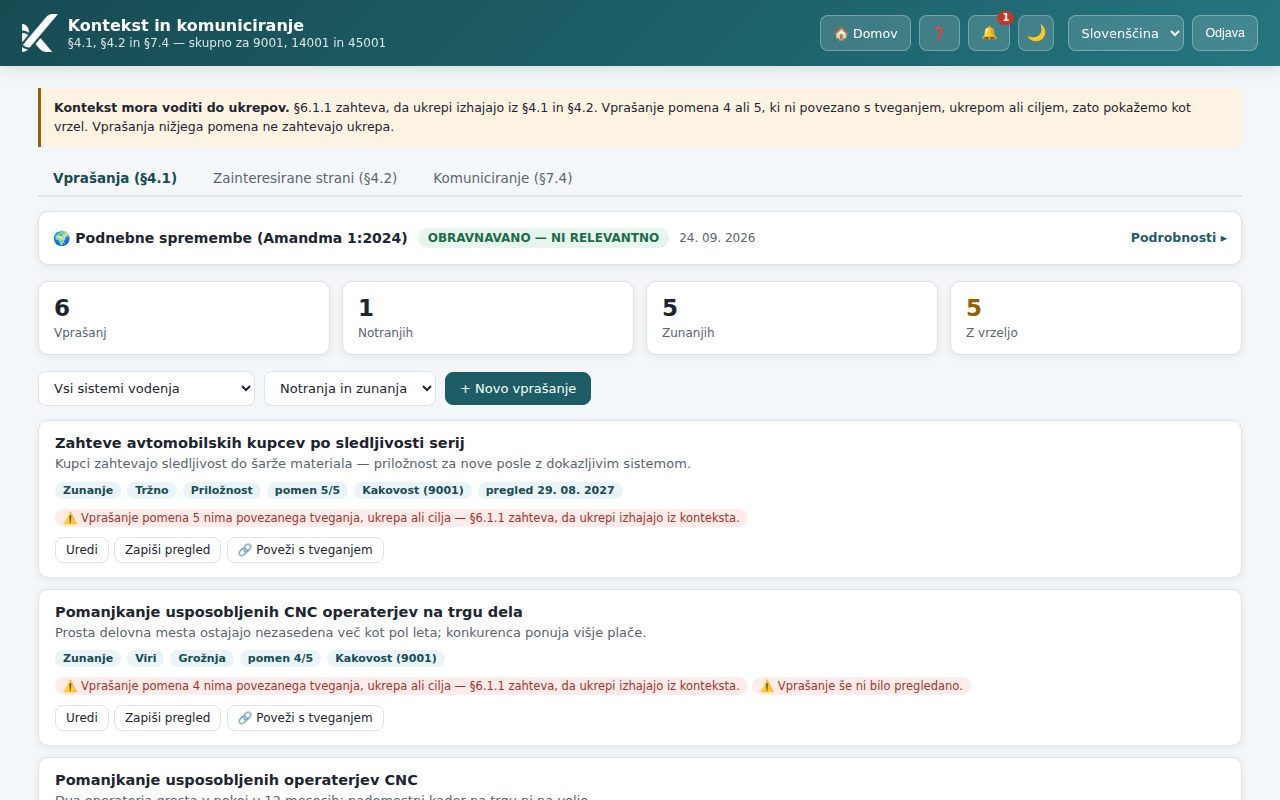Click the Grožnja tag
1280x800 pixels.
pyautogui.click(x=203, y=659)
